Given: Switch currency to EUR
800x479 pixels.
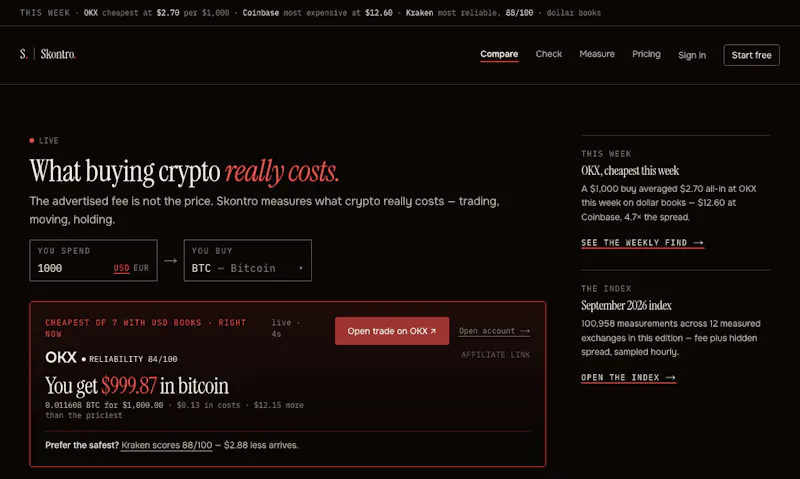Looking at the screenshot, I should click(x=141, y=268).
